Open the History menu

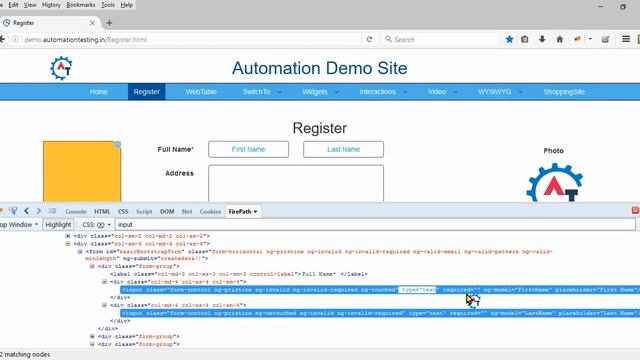(x=51, y=5)
